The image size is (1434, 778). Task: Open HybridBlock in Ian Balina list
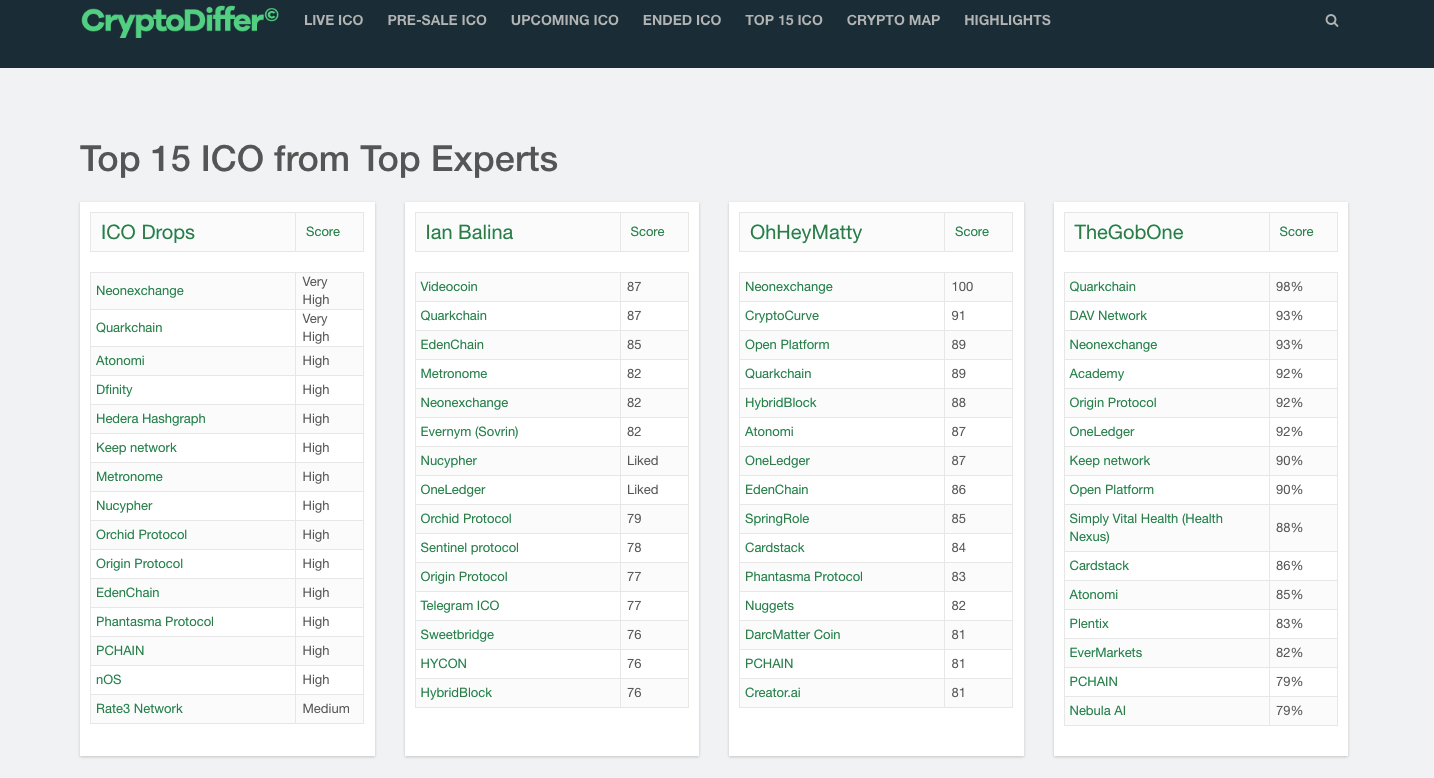[x=456, y=693]
